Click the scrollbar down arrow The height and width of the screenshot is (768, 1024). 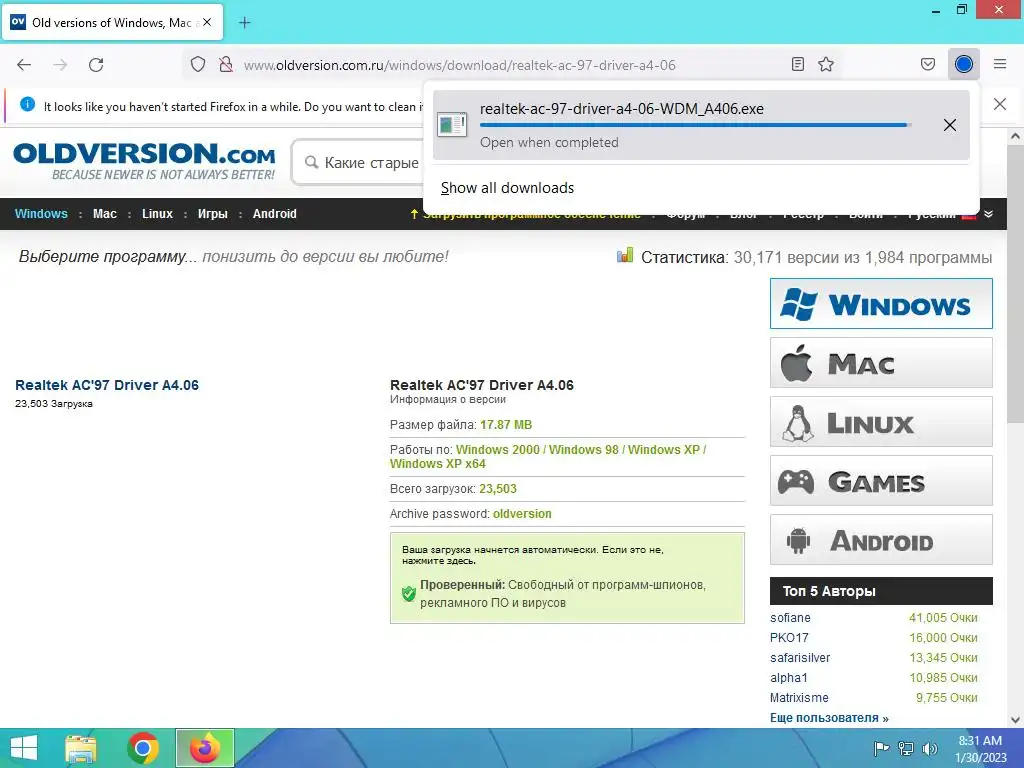(x=1015, y=720)
